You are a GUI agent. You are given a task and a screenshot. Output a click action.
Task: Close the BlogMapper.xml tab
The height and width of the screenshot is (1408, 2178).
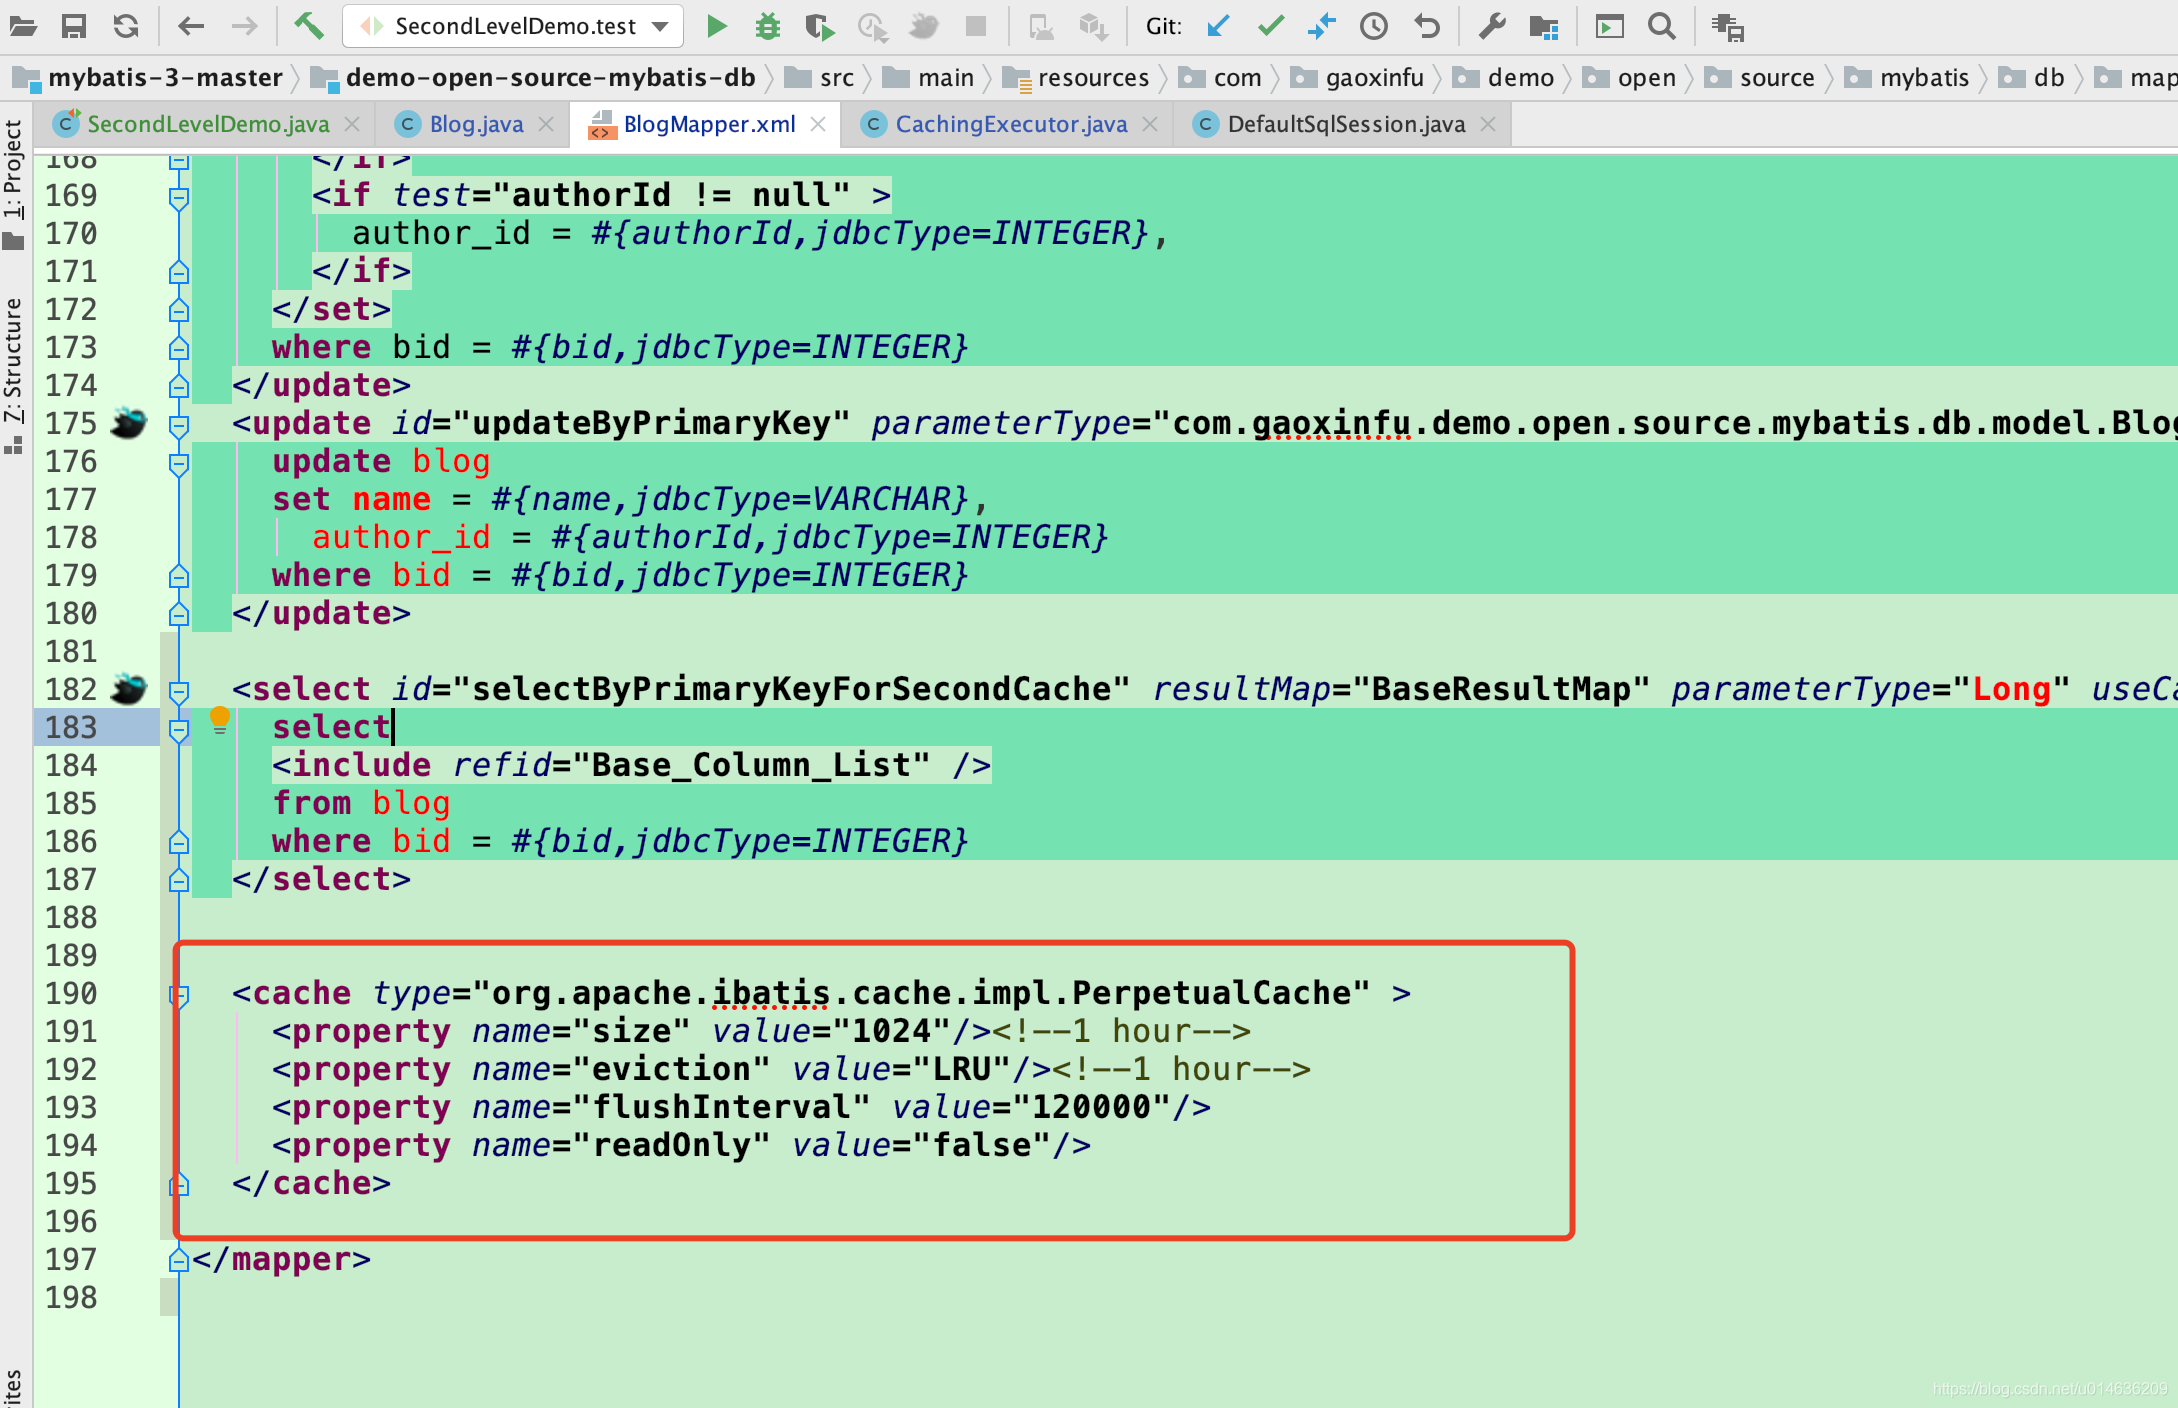pyautogui.click(x=818, y=124)
